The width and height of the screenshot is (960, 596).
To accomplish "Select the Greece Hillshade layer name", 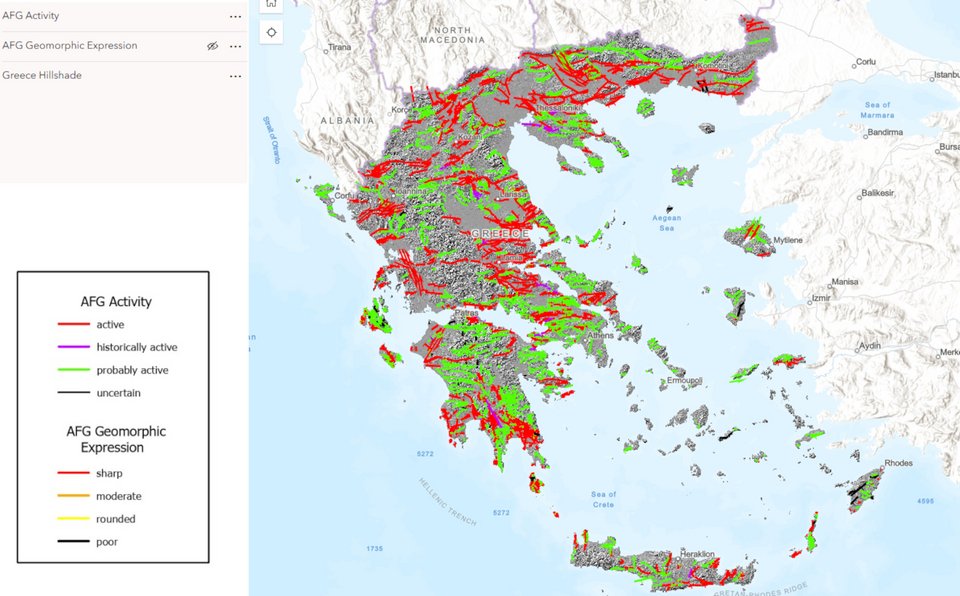I will 43,76.
